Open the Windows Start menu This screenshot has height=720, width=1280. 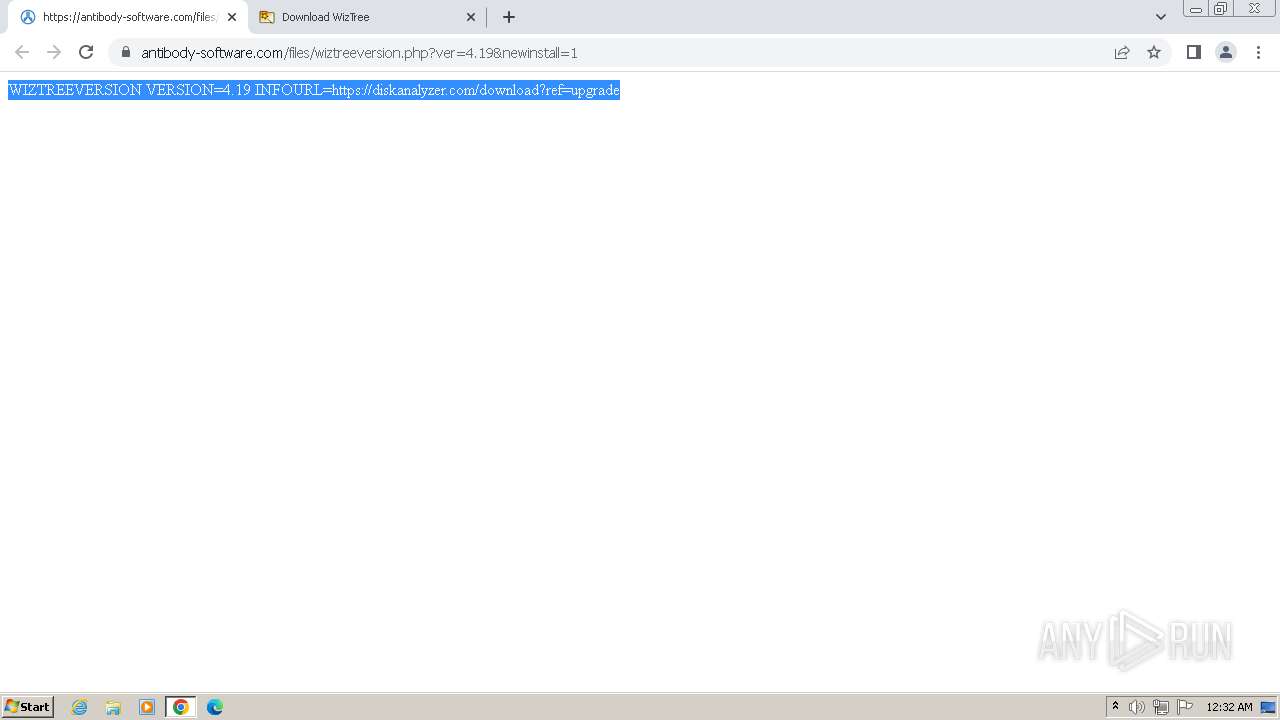28,707
